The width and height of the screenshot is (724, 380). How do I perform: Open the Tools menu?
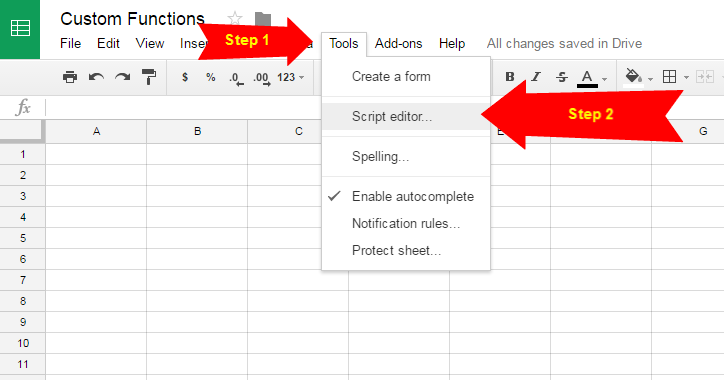[x=344, y=44]
